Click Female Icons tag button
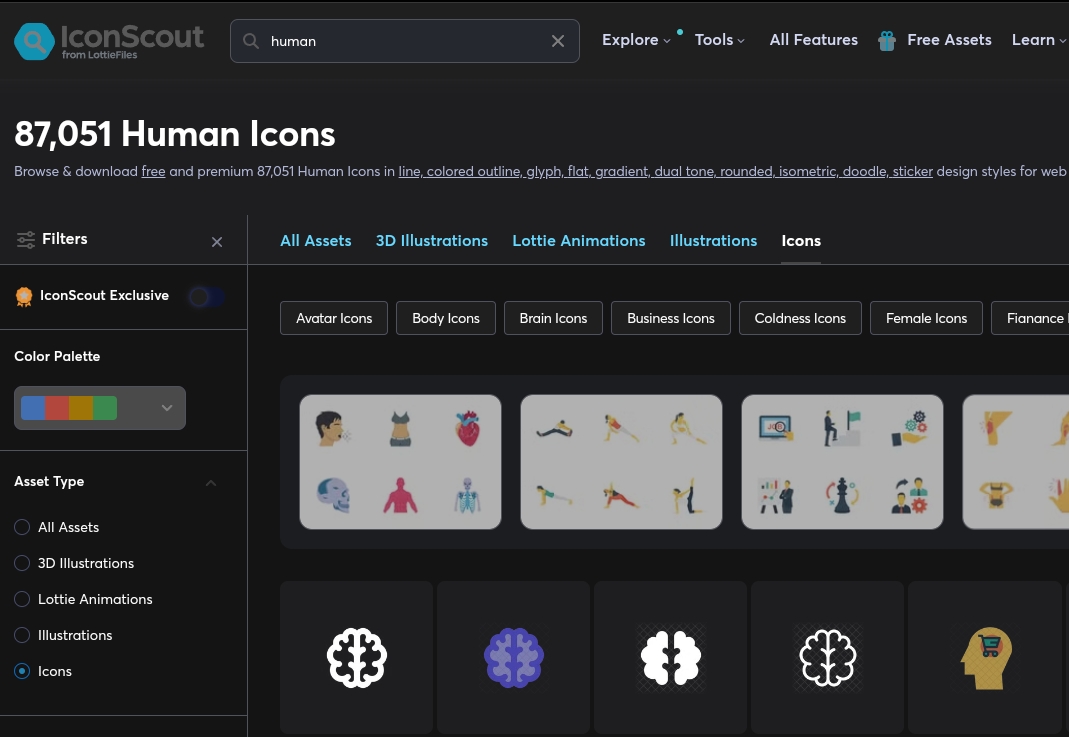Image resolution: width=1069 pixels, height=737 pixels. click(x=927, y=318)
